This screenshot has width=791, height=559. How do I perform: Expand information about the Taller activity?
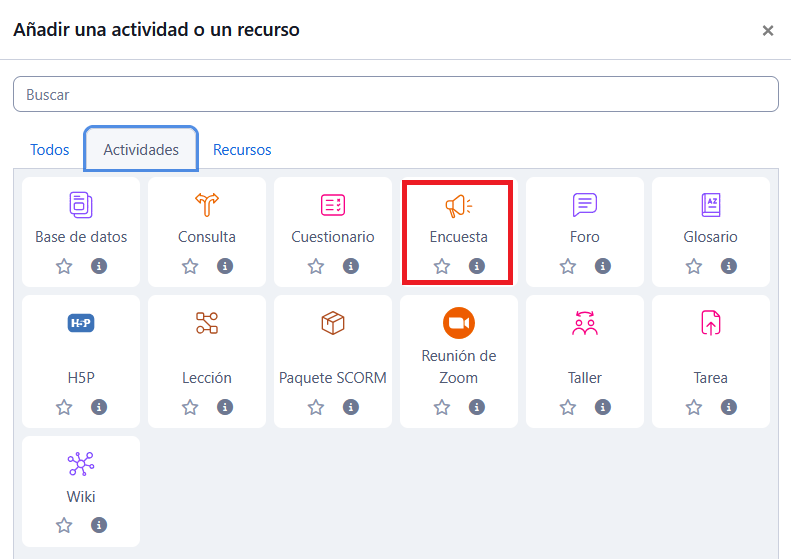click(x=603, y=407)
